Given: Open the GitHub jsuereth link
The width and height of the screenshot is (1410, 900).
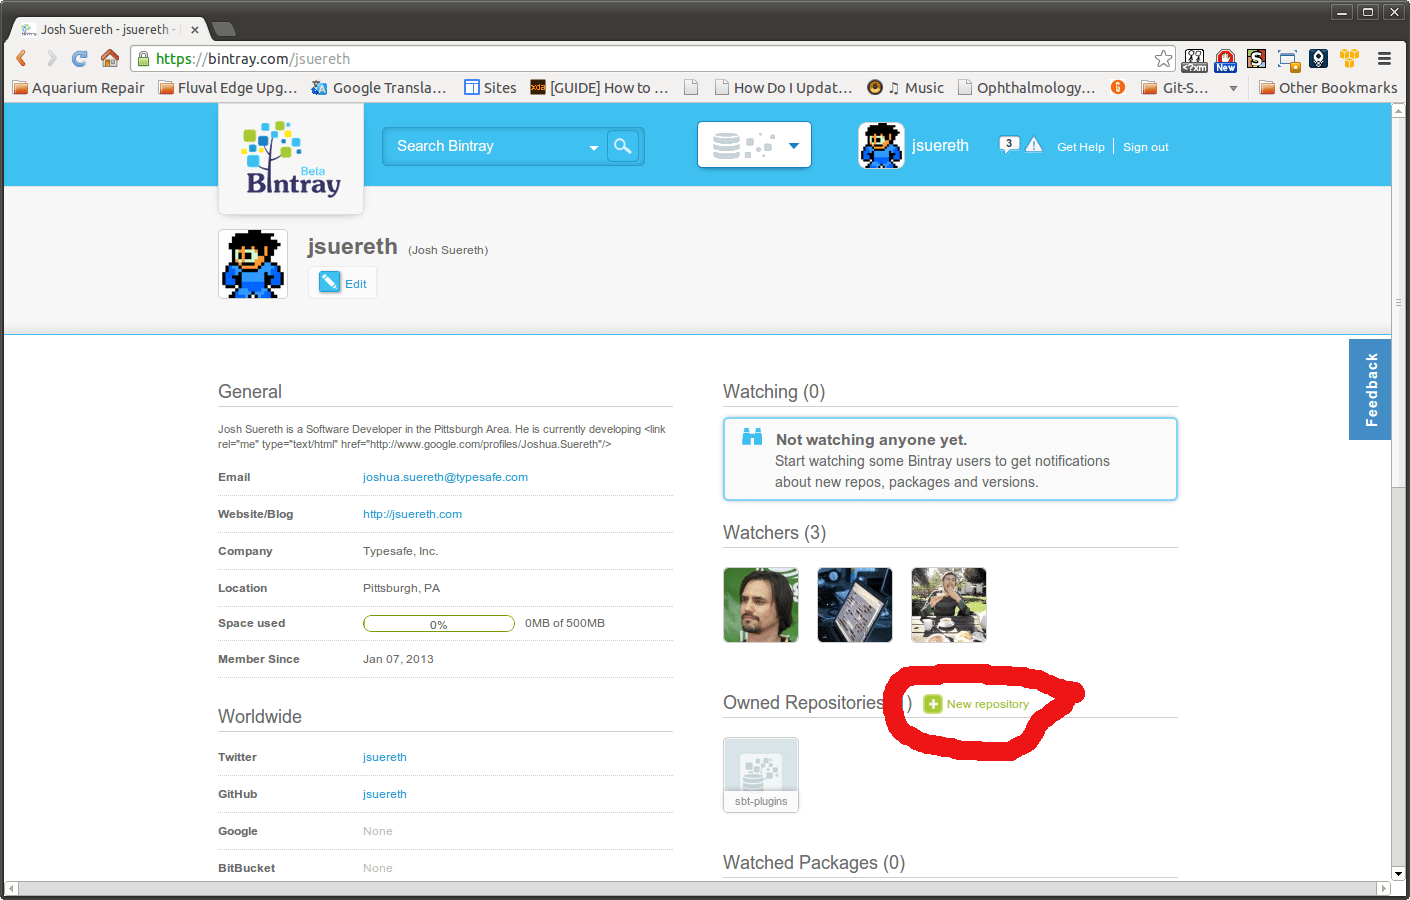Looking at the screenshot, I should coord(385,794).
